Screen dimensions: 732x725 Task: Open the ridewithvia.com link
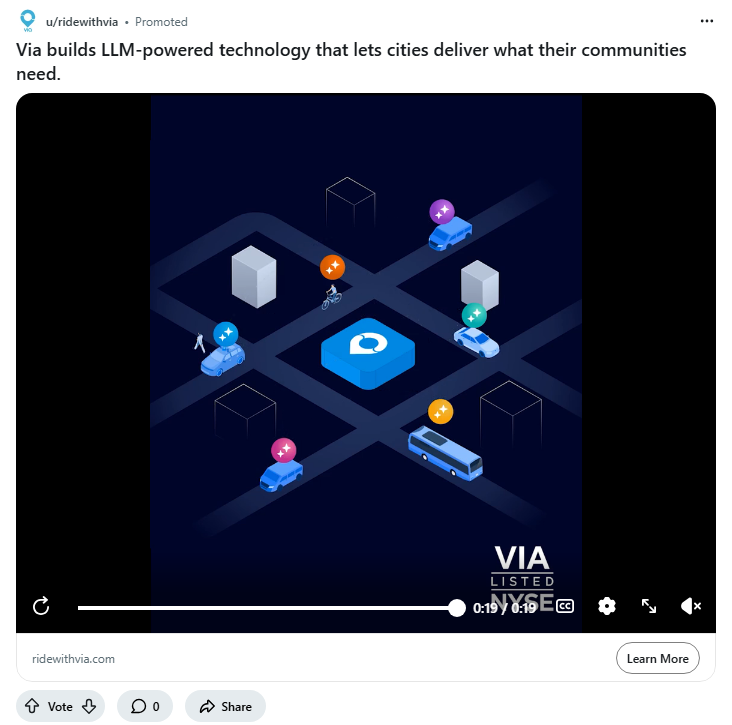point(73,659)
